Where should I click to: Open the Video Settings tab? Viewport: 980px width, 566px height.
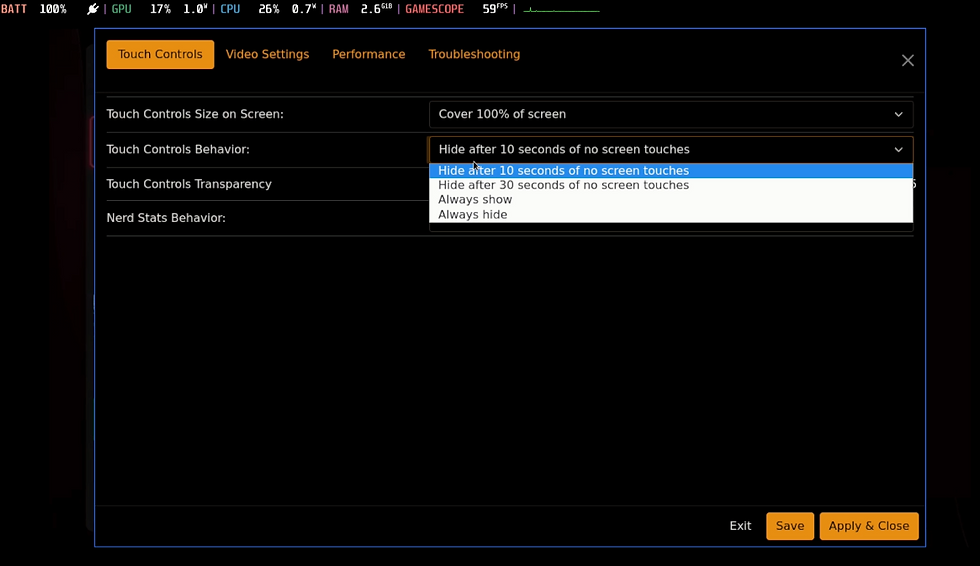268,54
